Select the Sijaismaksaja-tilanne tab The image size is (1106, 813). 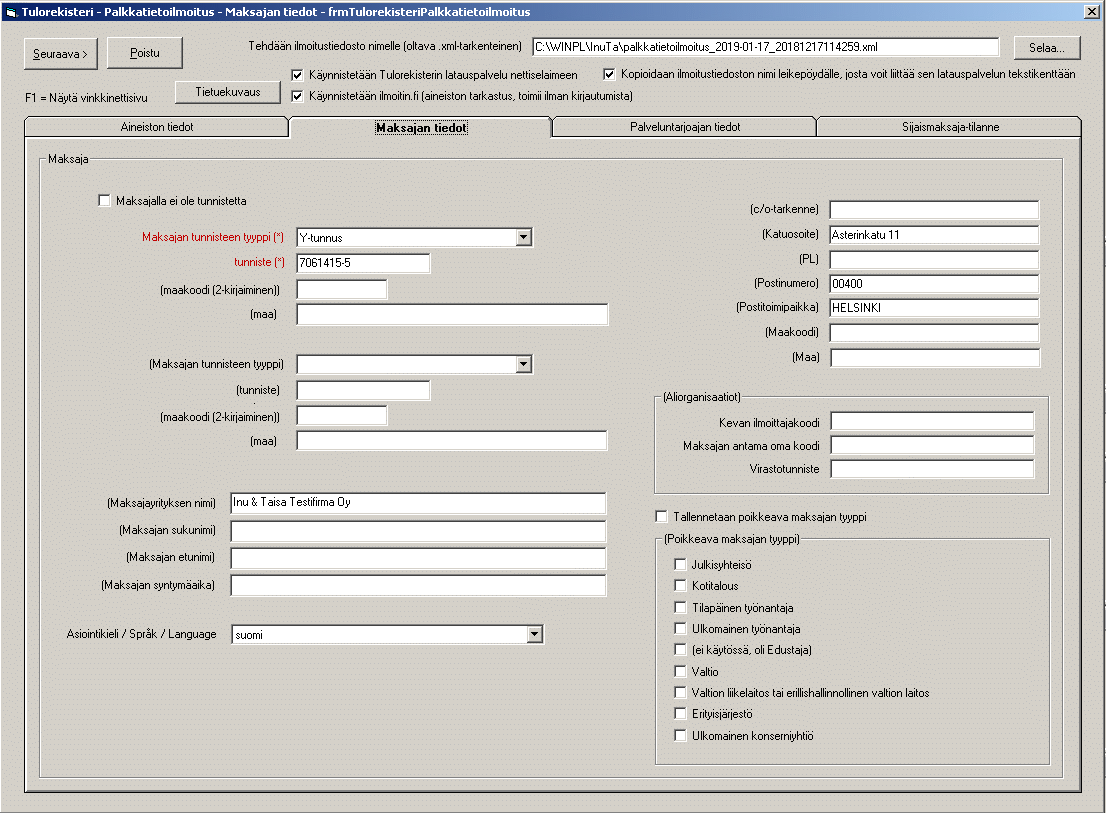948,127
